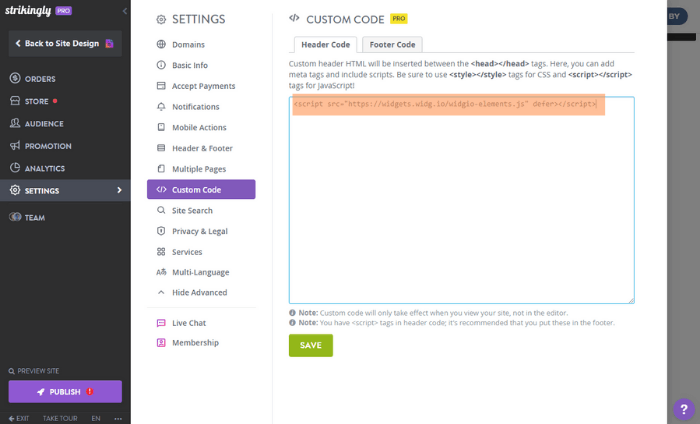Image resolution: width=700 pixels, height=424 pixels.
Task: Click the Exit link
Action: point(19,419)
